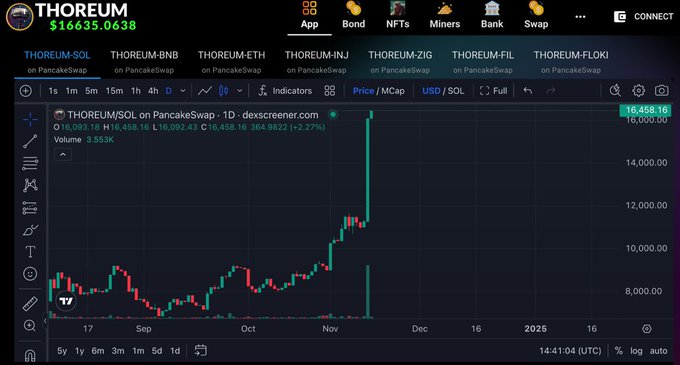Select the 5m chart interval

pyautogui.click(x=91, y=91)
